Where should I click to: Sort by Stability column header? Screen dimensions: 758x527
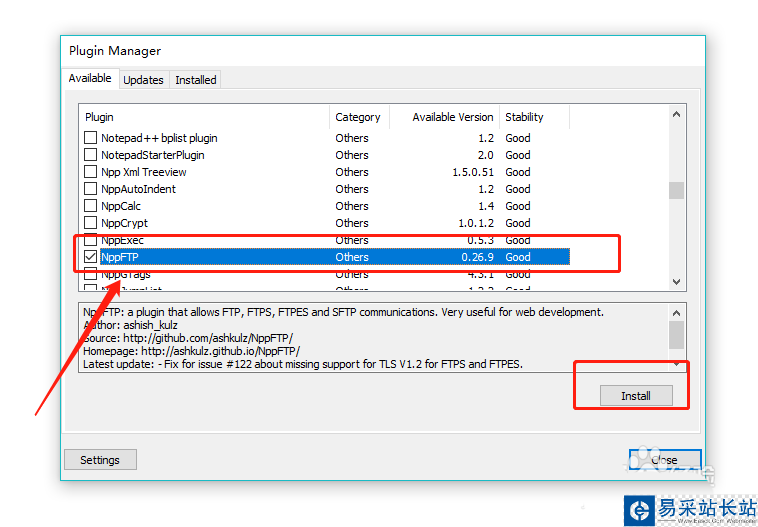point(534,117)
